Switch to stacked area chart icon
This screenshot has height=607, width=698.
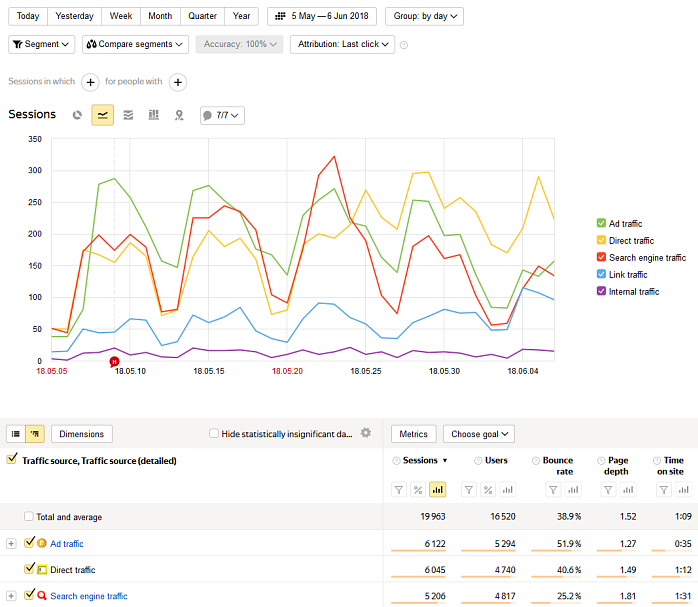128,115
